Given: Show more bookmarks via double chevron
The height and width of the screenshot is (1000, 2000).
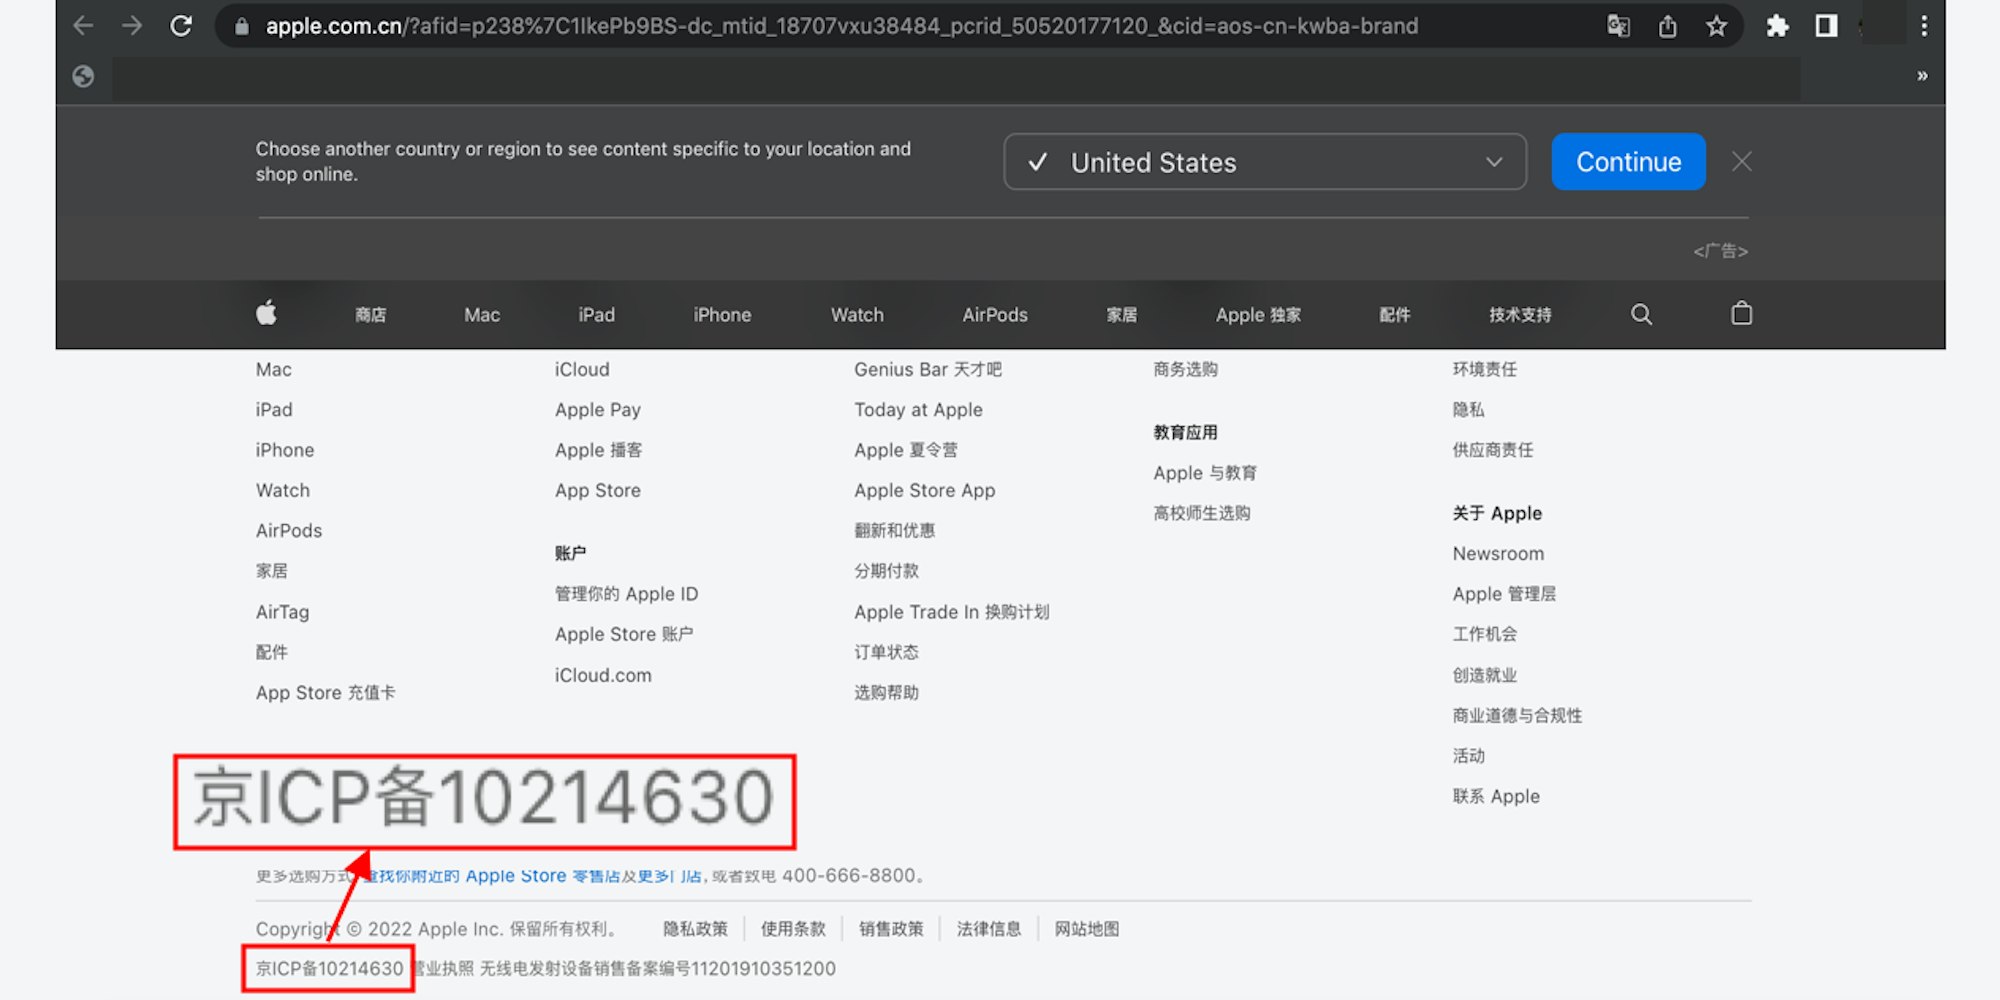Looking at the screenshot, I should point(1922,76).
